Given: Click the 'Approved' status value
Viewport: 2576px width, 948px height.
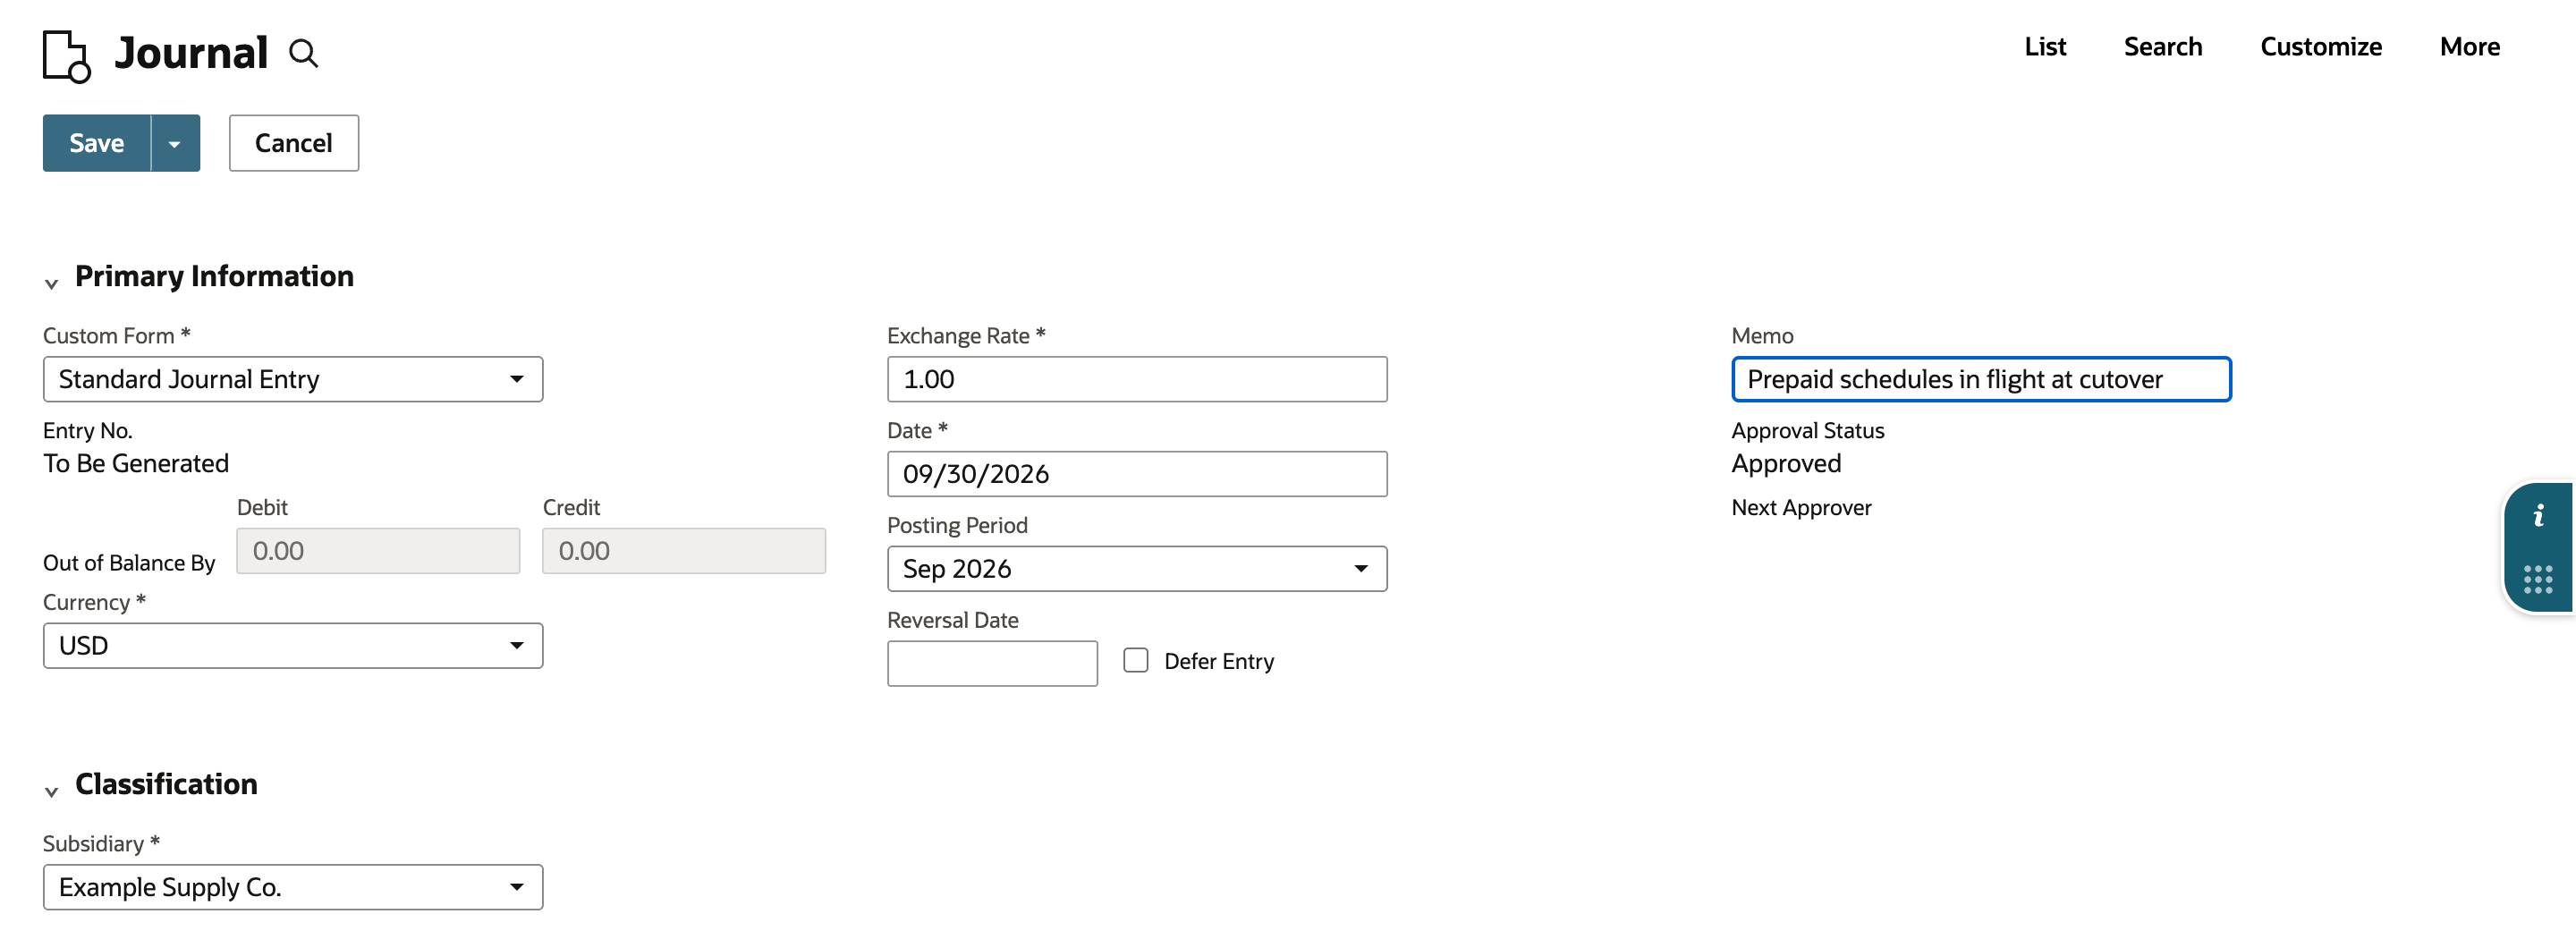Looking at the screenshot, I should (1786, 463).
